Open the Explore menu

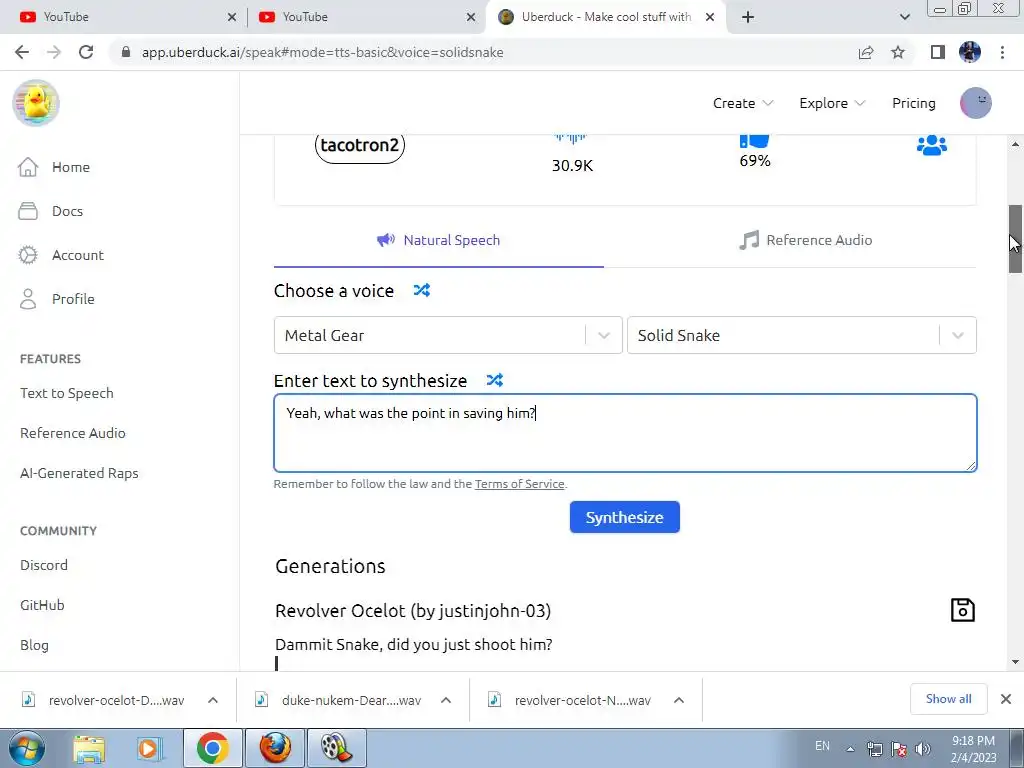[832, 103]
